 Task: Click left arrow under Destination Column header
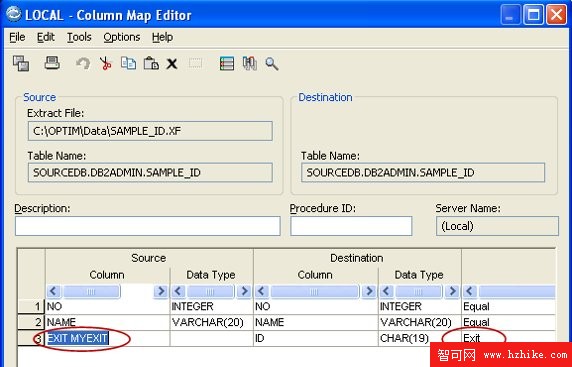262,291
